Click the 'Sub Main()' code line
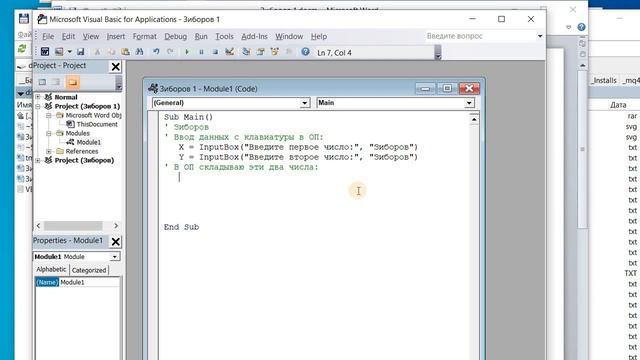Image resolution: width=640 pixels, height=360 pixels. click(188, 117)
